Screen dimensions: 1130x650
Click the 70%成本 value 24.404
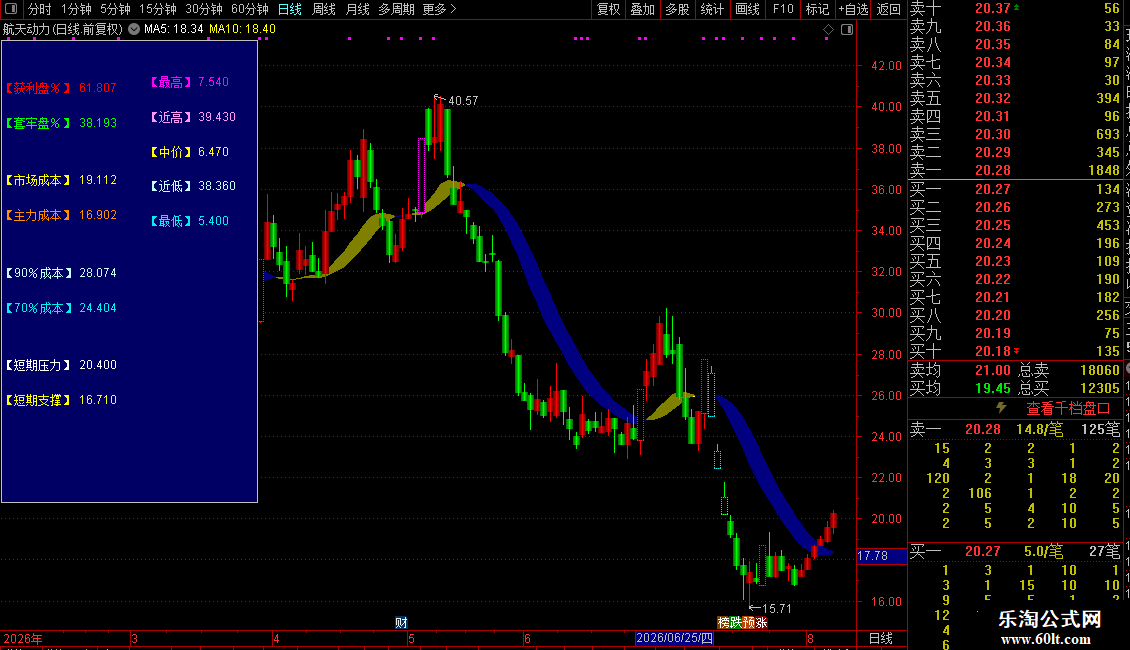[98, 308]
